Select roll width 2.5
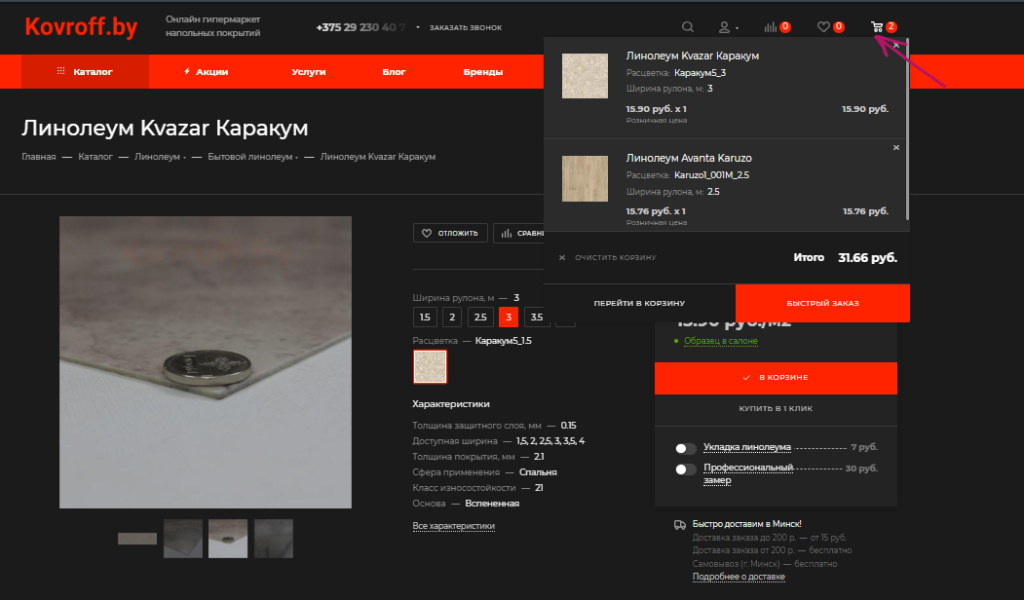This screenshot has width=1024, height=600. pos(480,318)
